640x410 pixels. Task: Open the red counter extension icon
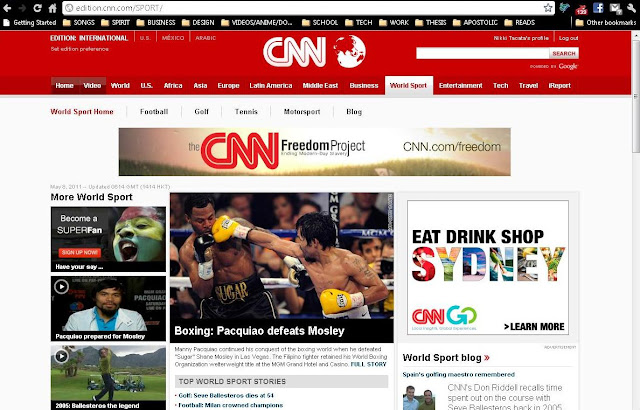point(581,9)
